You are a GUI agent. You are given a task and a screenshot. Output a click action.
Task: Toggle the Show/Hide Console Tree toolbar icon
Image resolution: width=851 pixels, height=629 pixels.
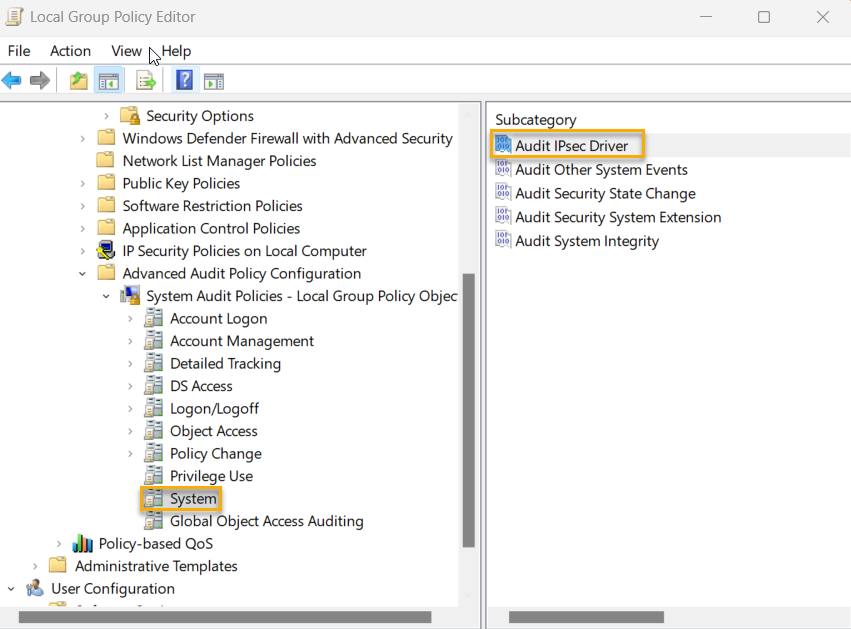coord(109,80)
